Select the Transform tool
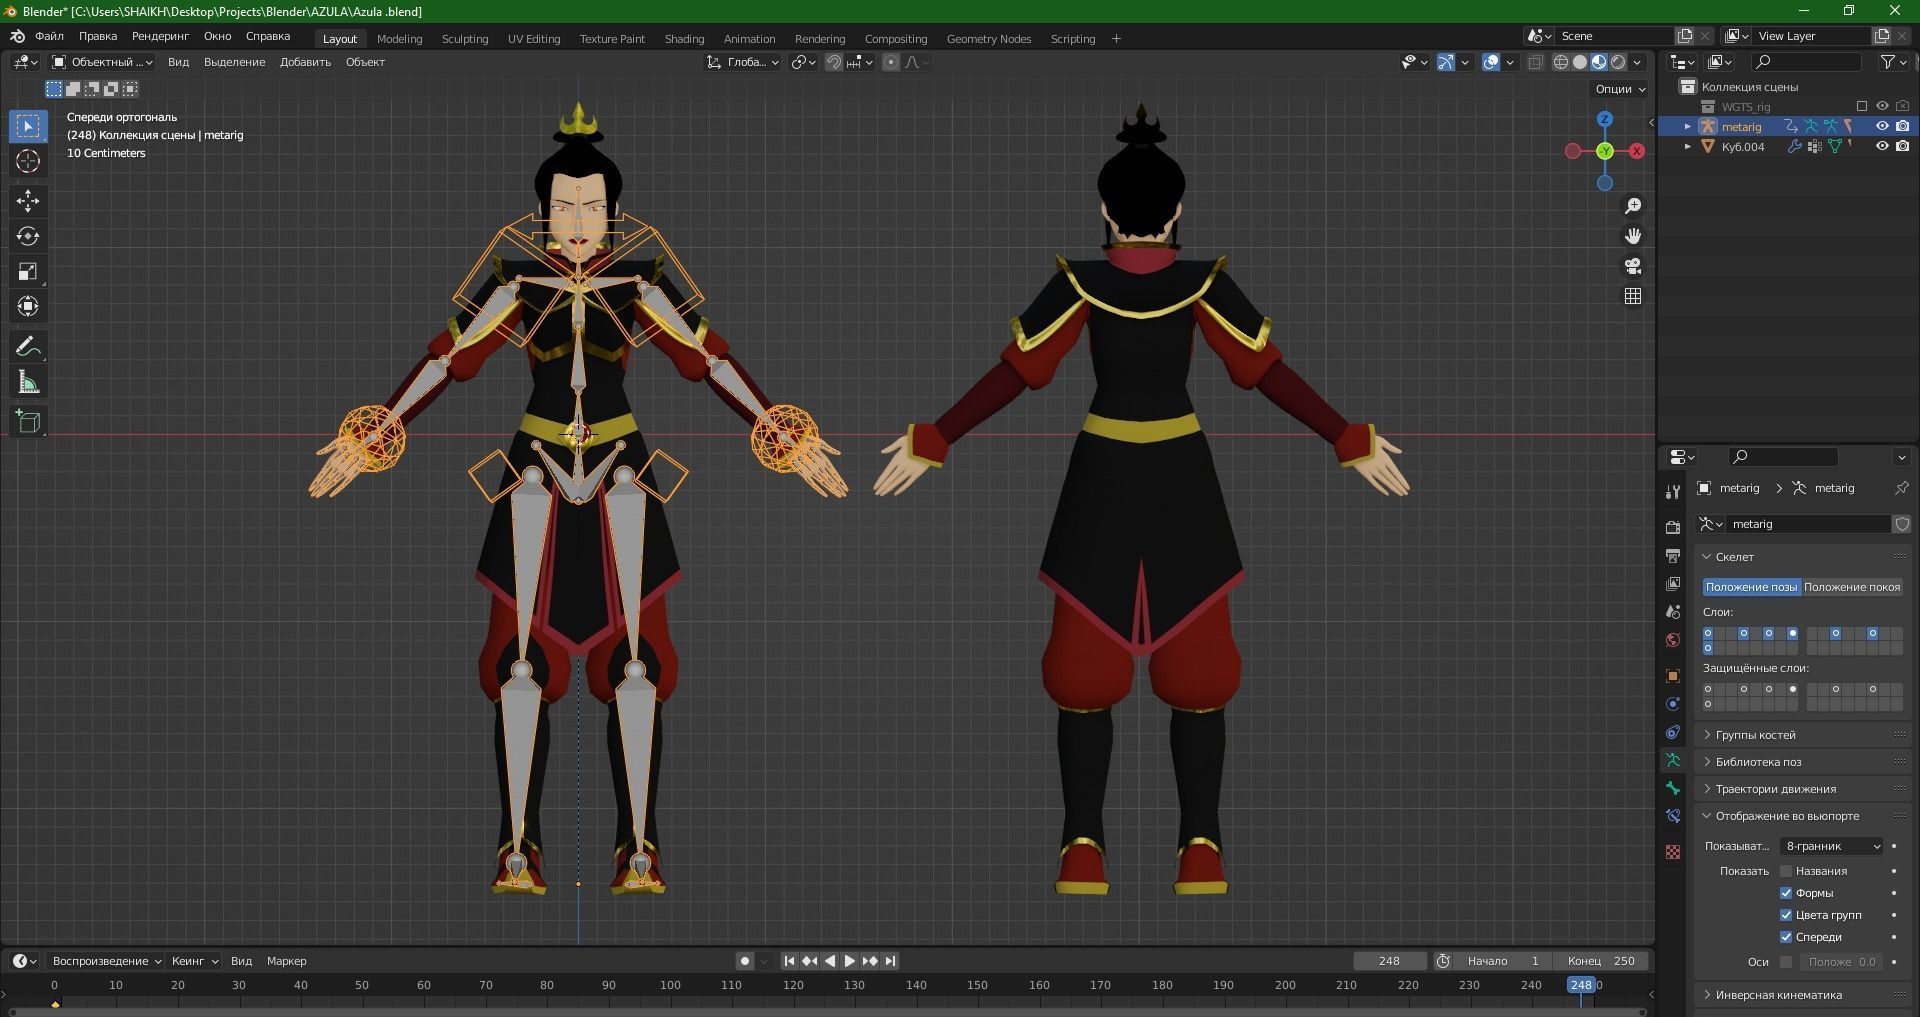The width and height of the screenshot is (1920, 1017). (x=28, y=306)
